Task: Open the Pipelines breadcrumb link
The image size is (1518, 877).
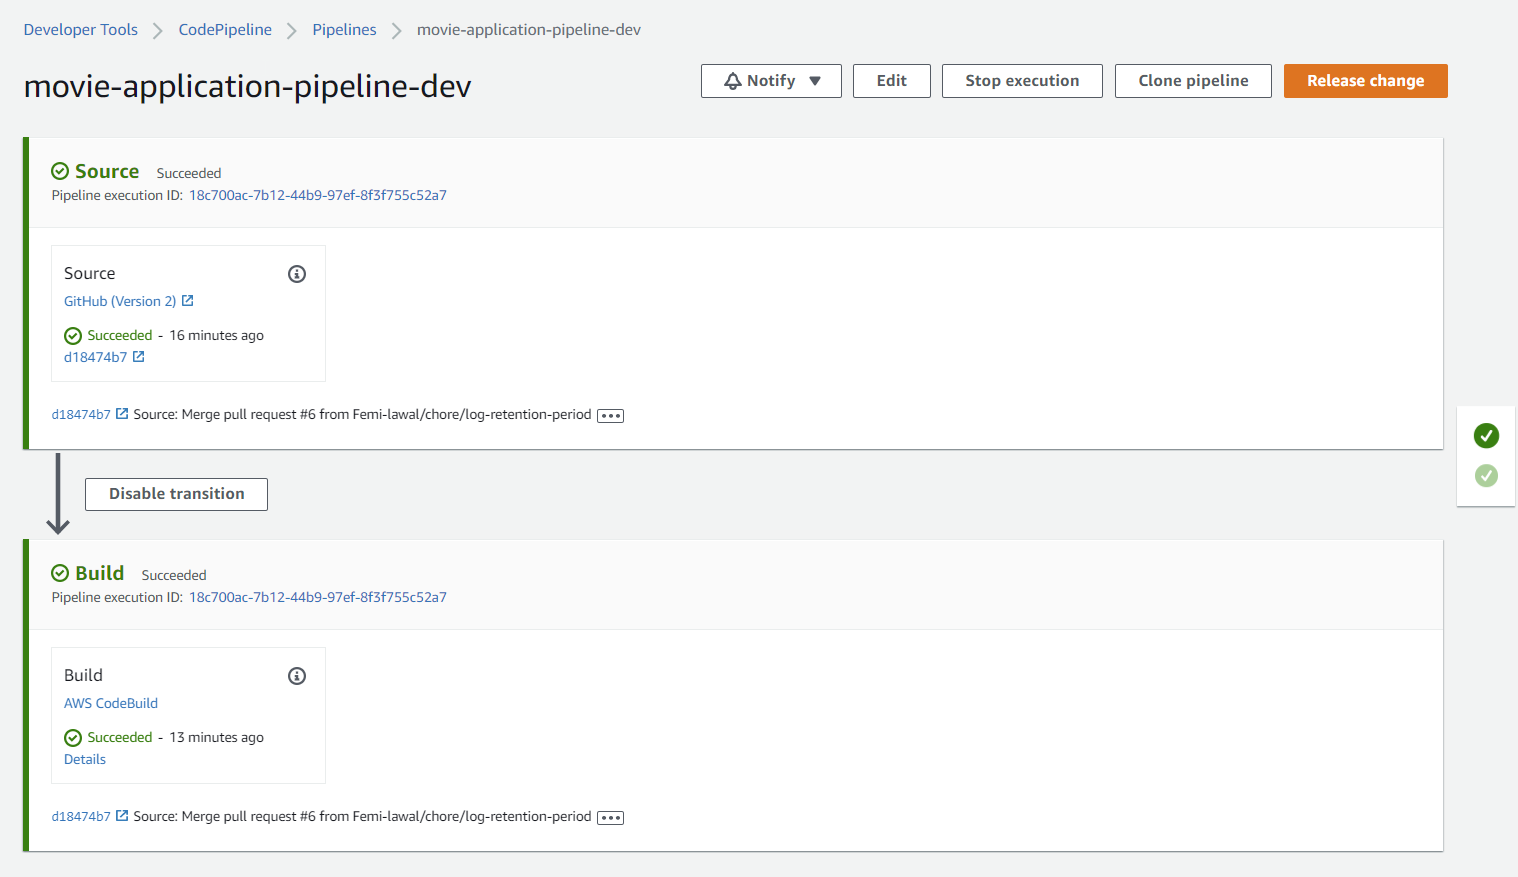Action: point(344,30)
